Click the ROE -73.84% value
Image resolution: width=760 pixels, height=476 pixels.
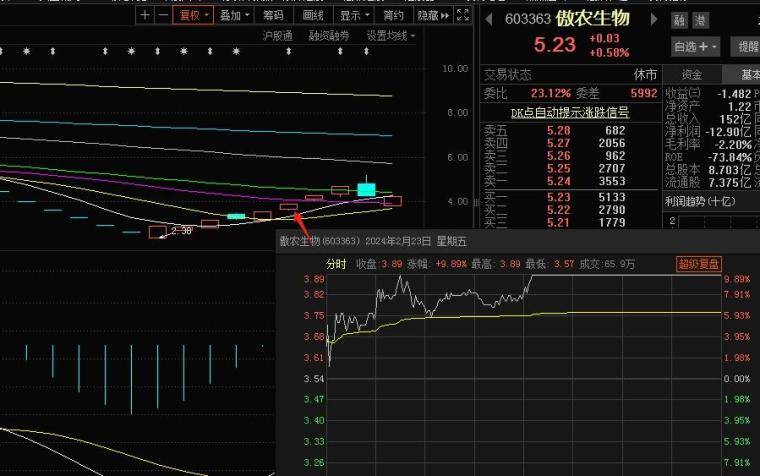coord(729,157)
